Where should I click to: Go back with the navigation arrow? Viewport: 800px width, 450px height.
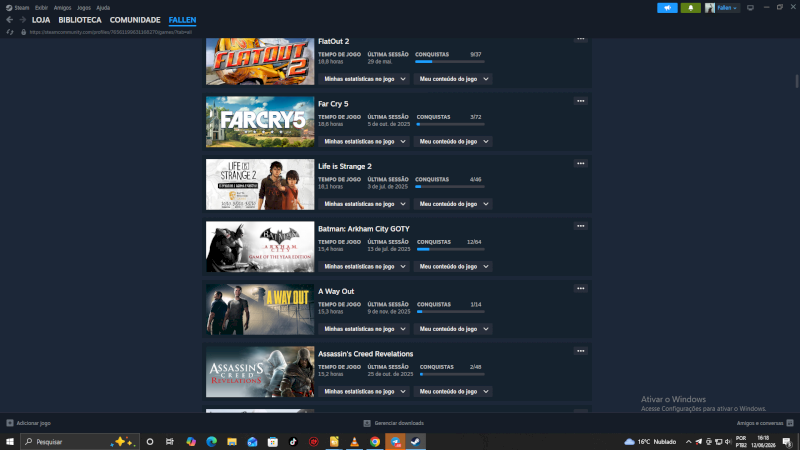click(9, 20)
